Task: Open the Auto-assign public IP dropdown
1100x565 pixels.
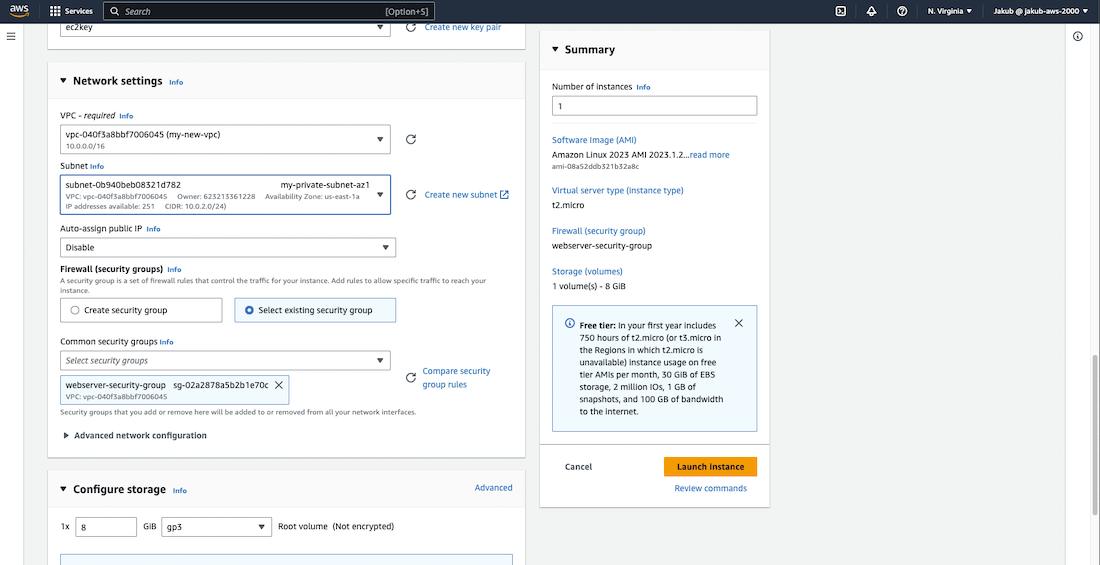Action: click(228, 247)
